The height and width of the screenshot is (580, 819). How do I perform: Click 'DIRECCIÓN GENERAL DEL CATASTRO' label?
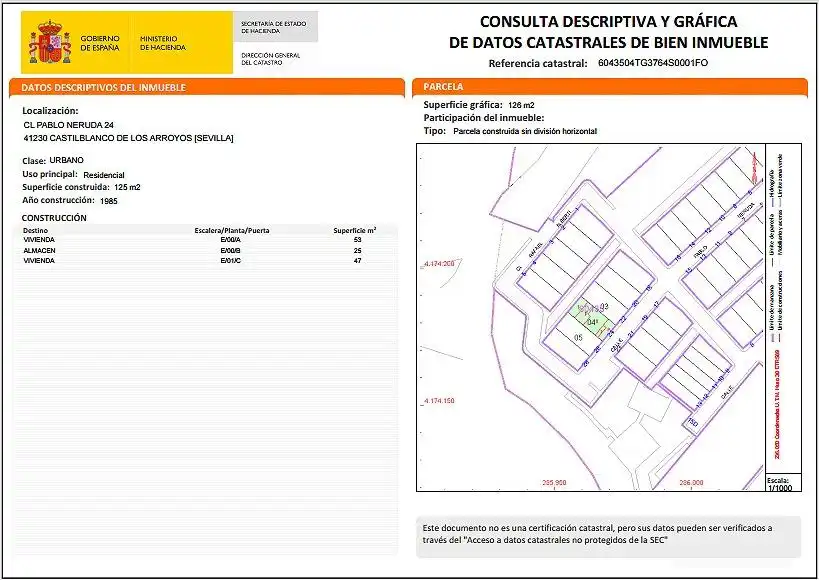coord(270,59)
